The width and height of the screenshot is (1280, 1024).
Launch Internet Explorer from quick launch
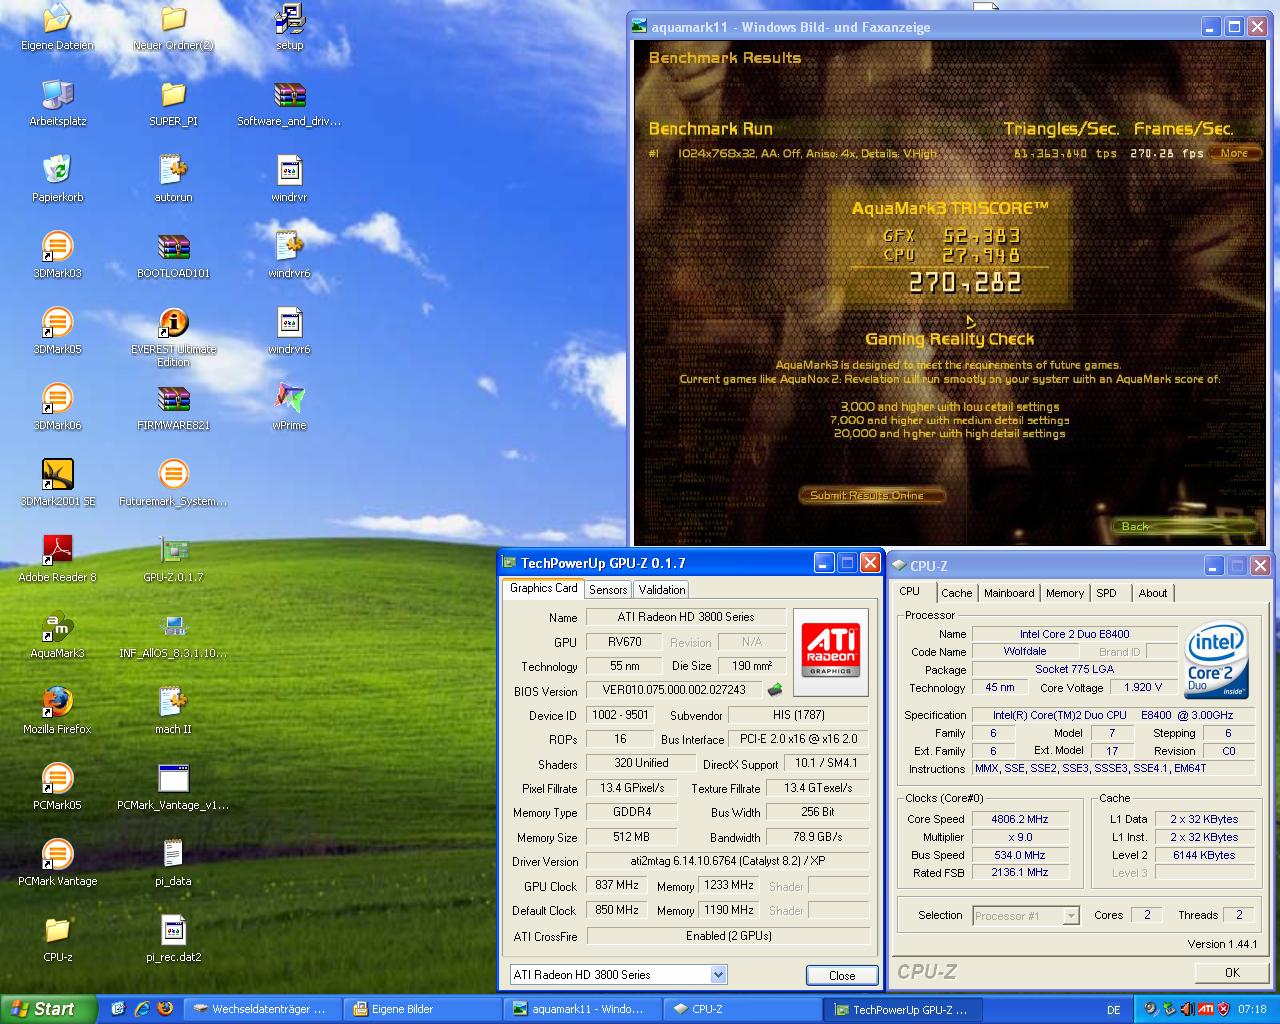click(x=142, y=1009)
